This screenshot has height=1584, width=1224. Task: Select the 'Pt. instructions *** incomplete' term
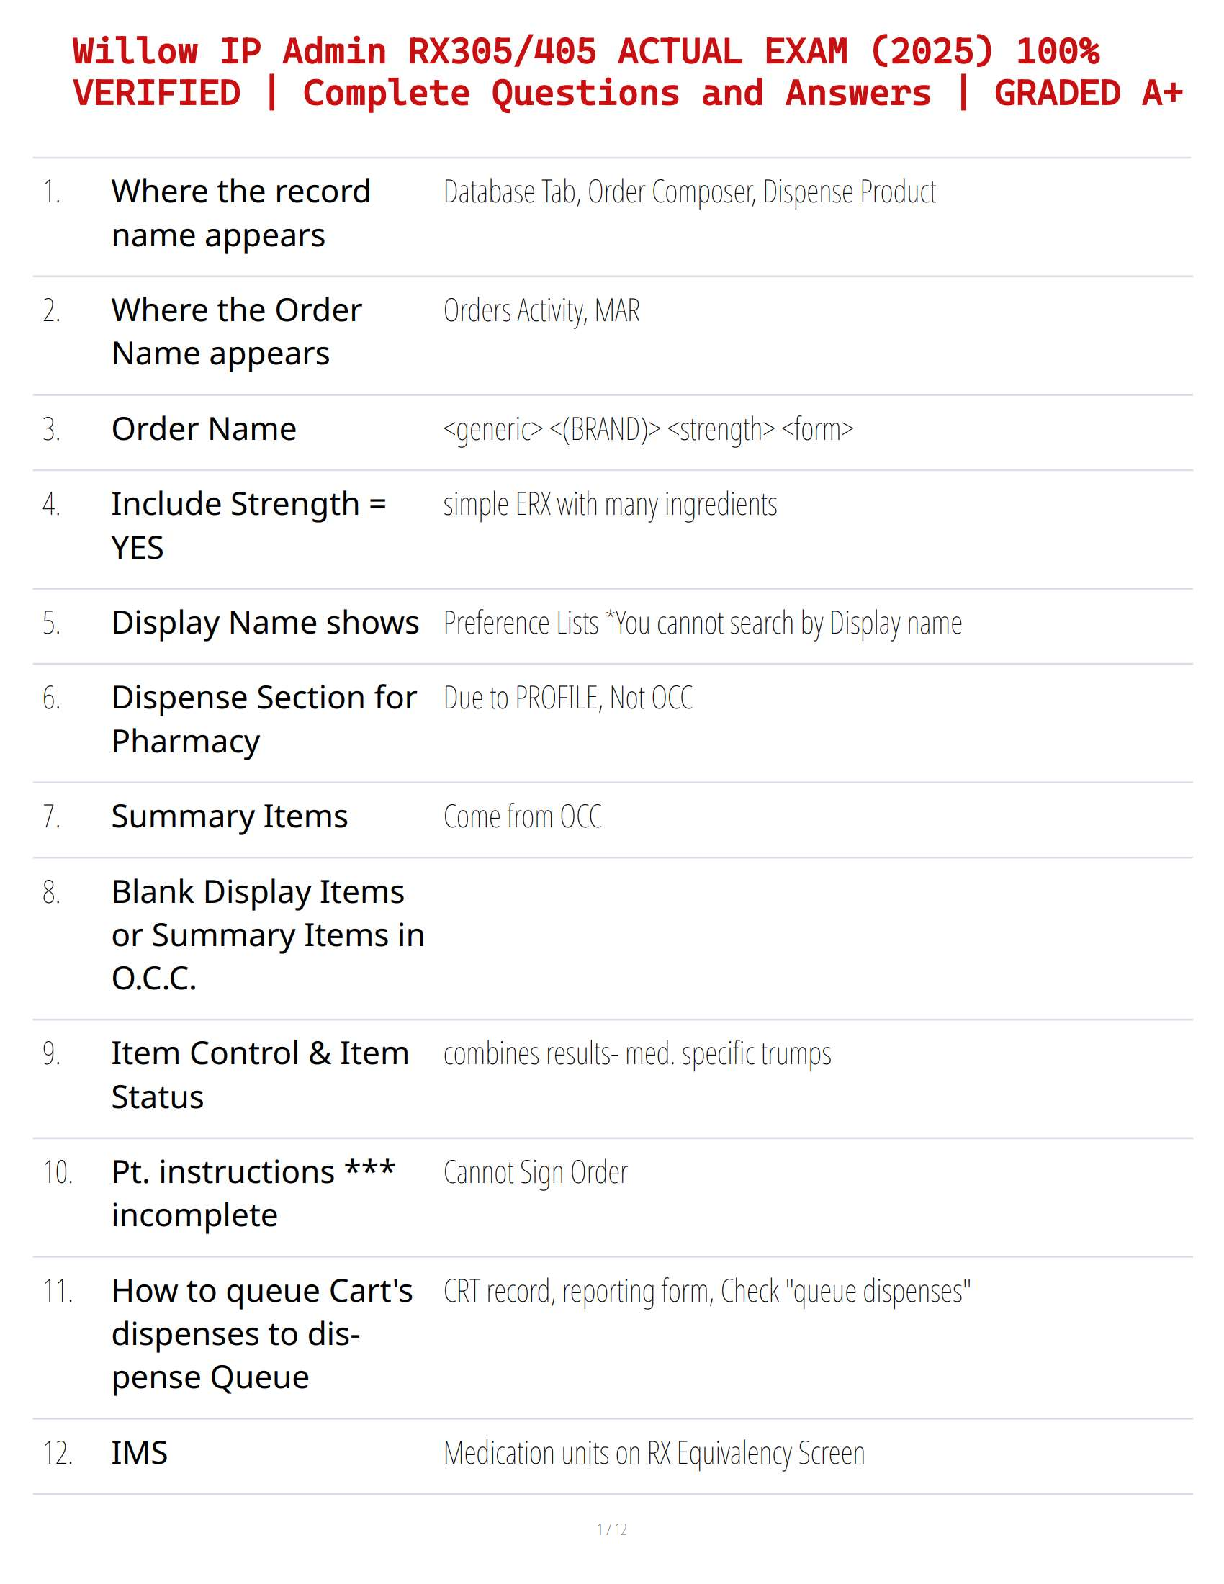click(x=254, y=1194)
